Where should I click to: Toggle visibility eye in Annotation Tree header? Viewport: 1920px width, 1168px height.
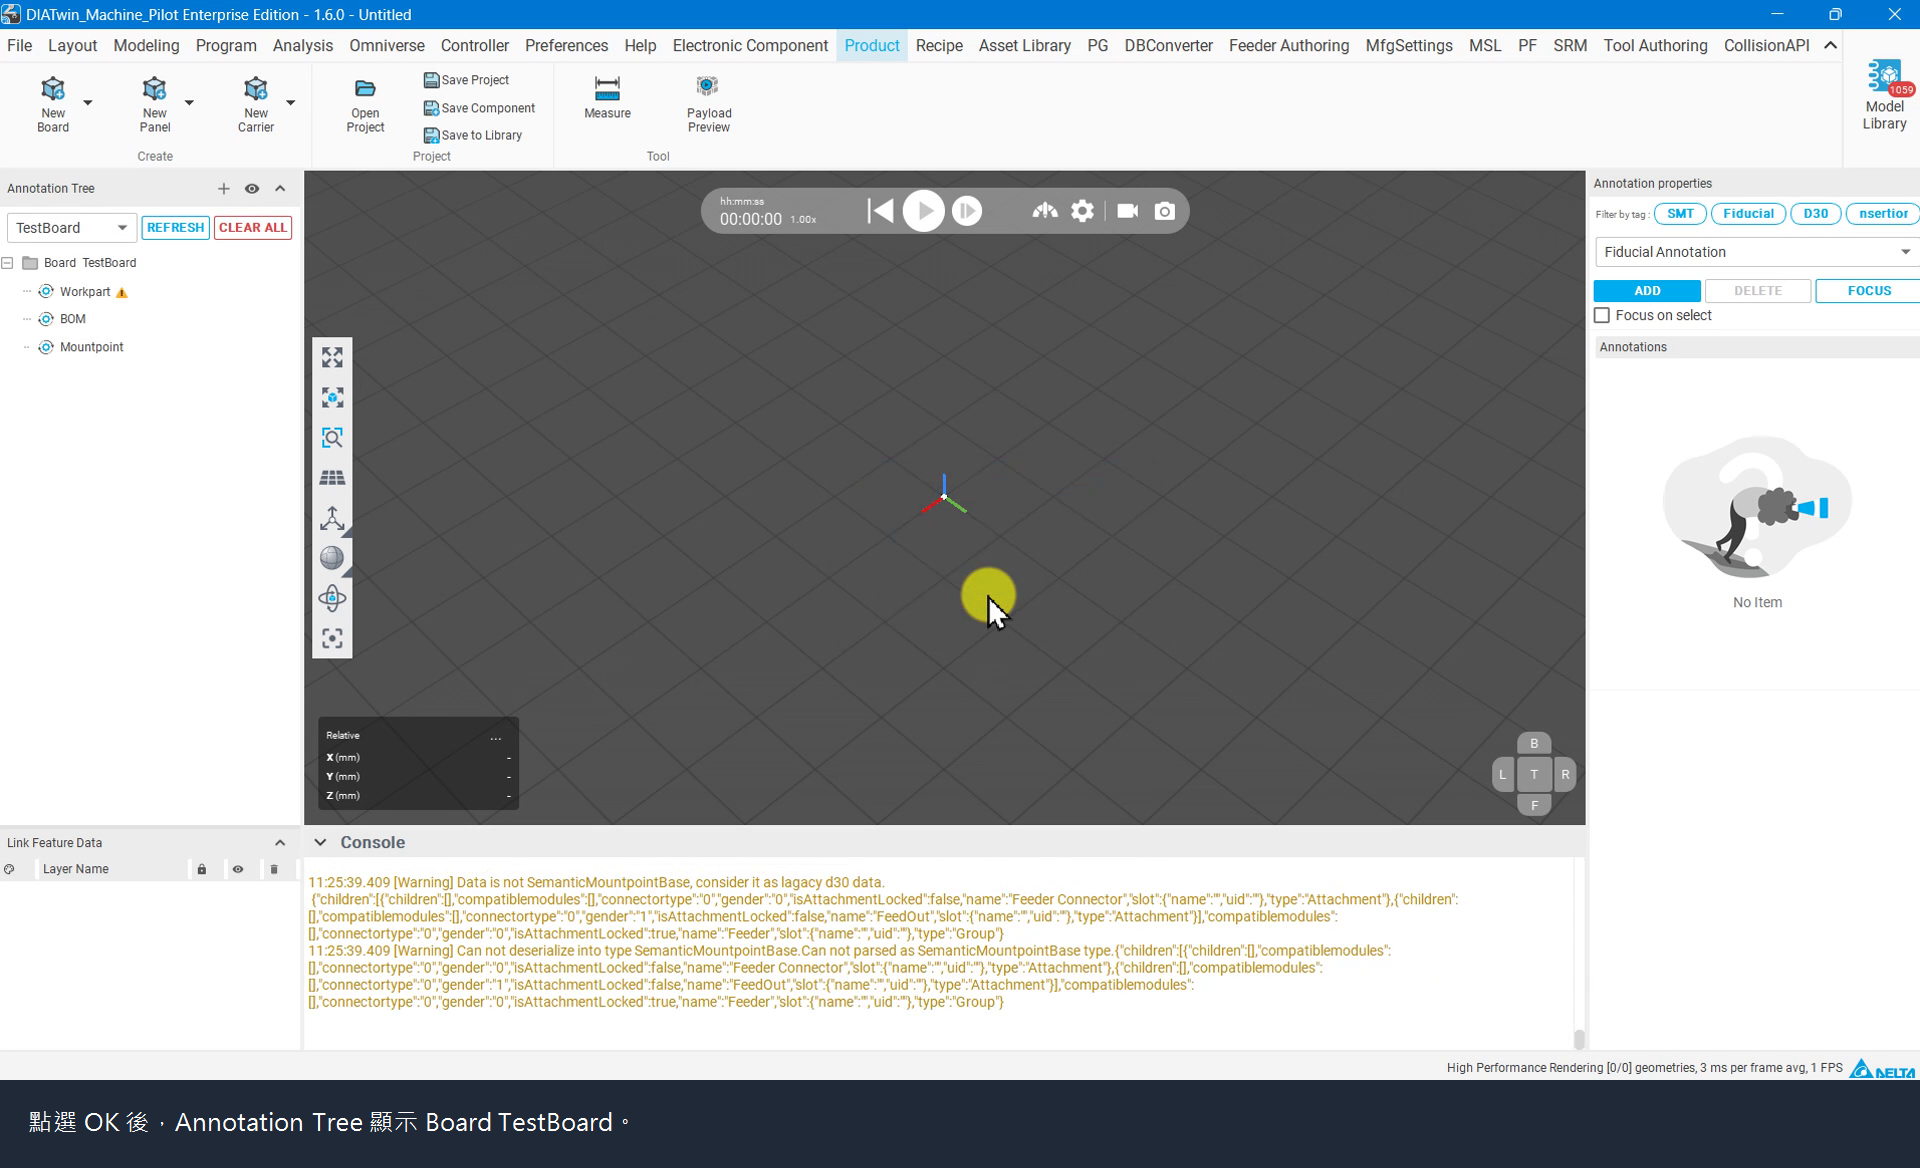(252, 188)
